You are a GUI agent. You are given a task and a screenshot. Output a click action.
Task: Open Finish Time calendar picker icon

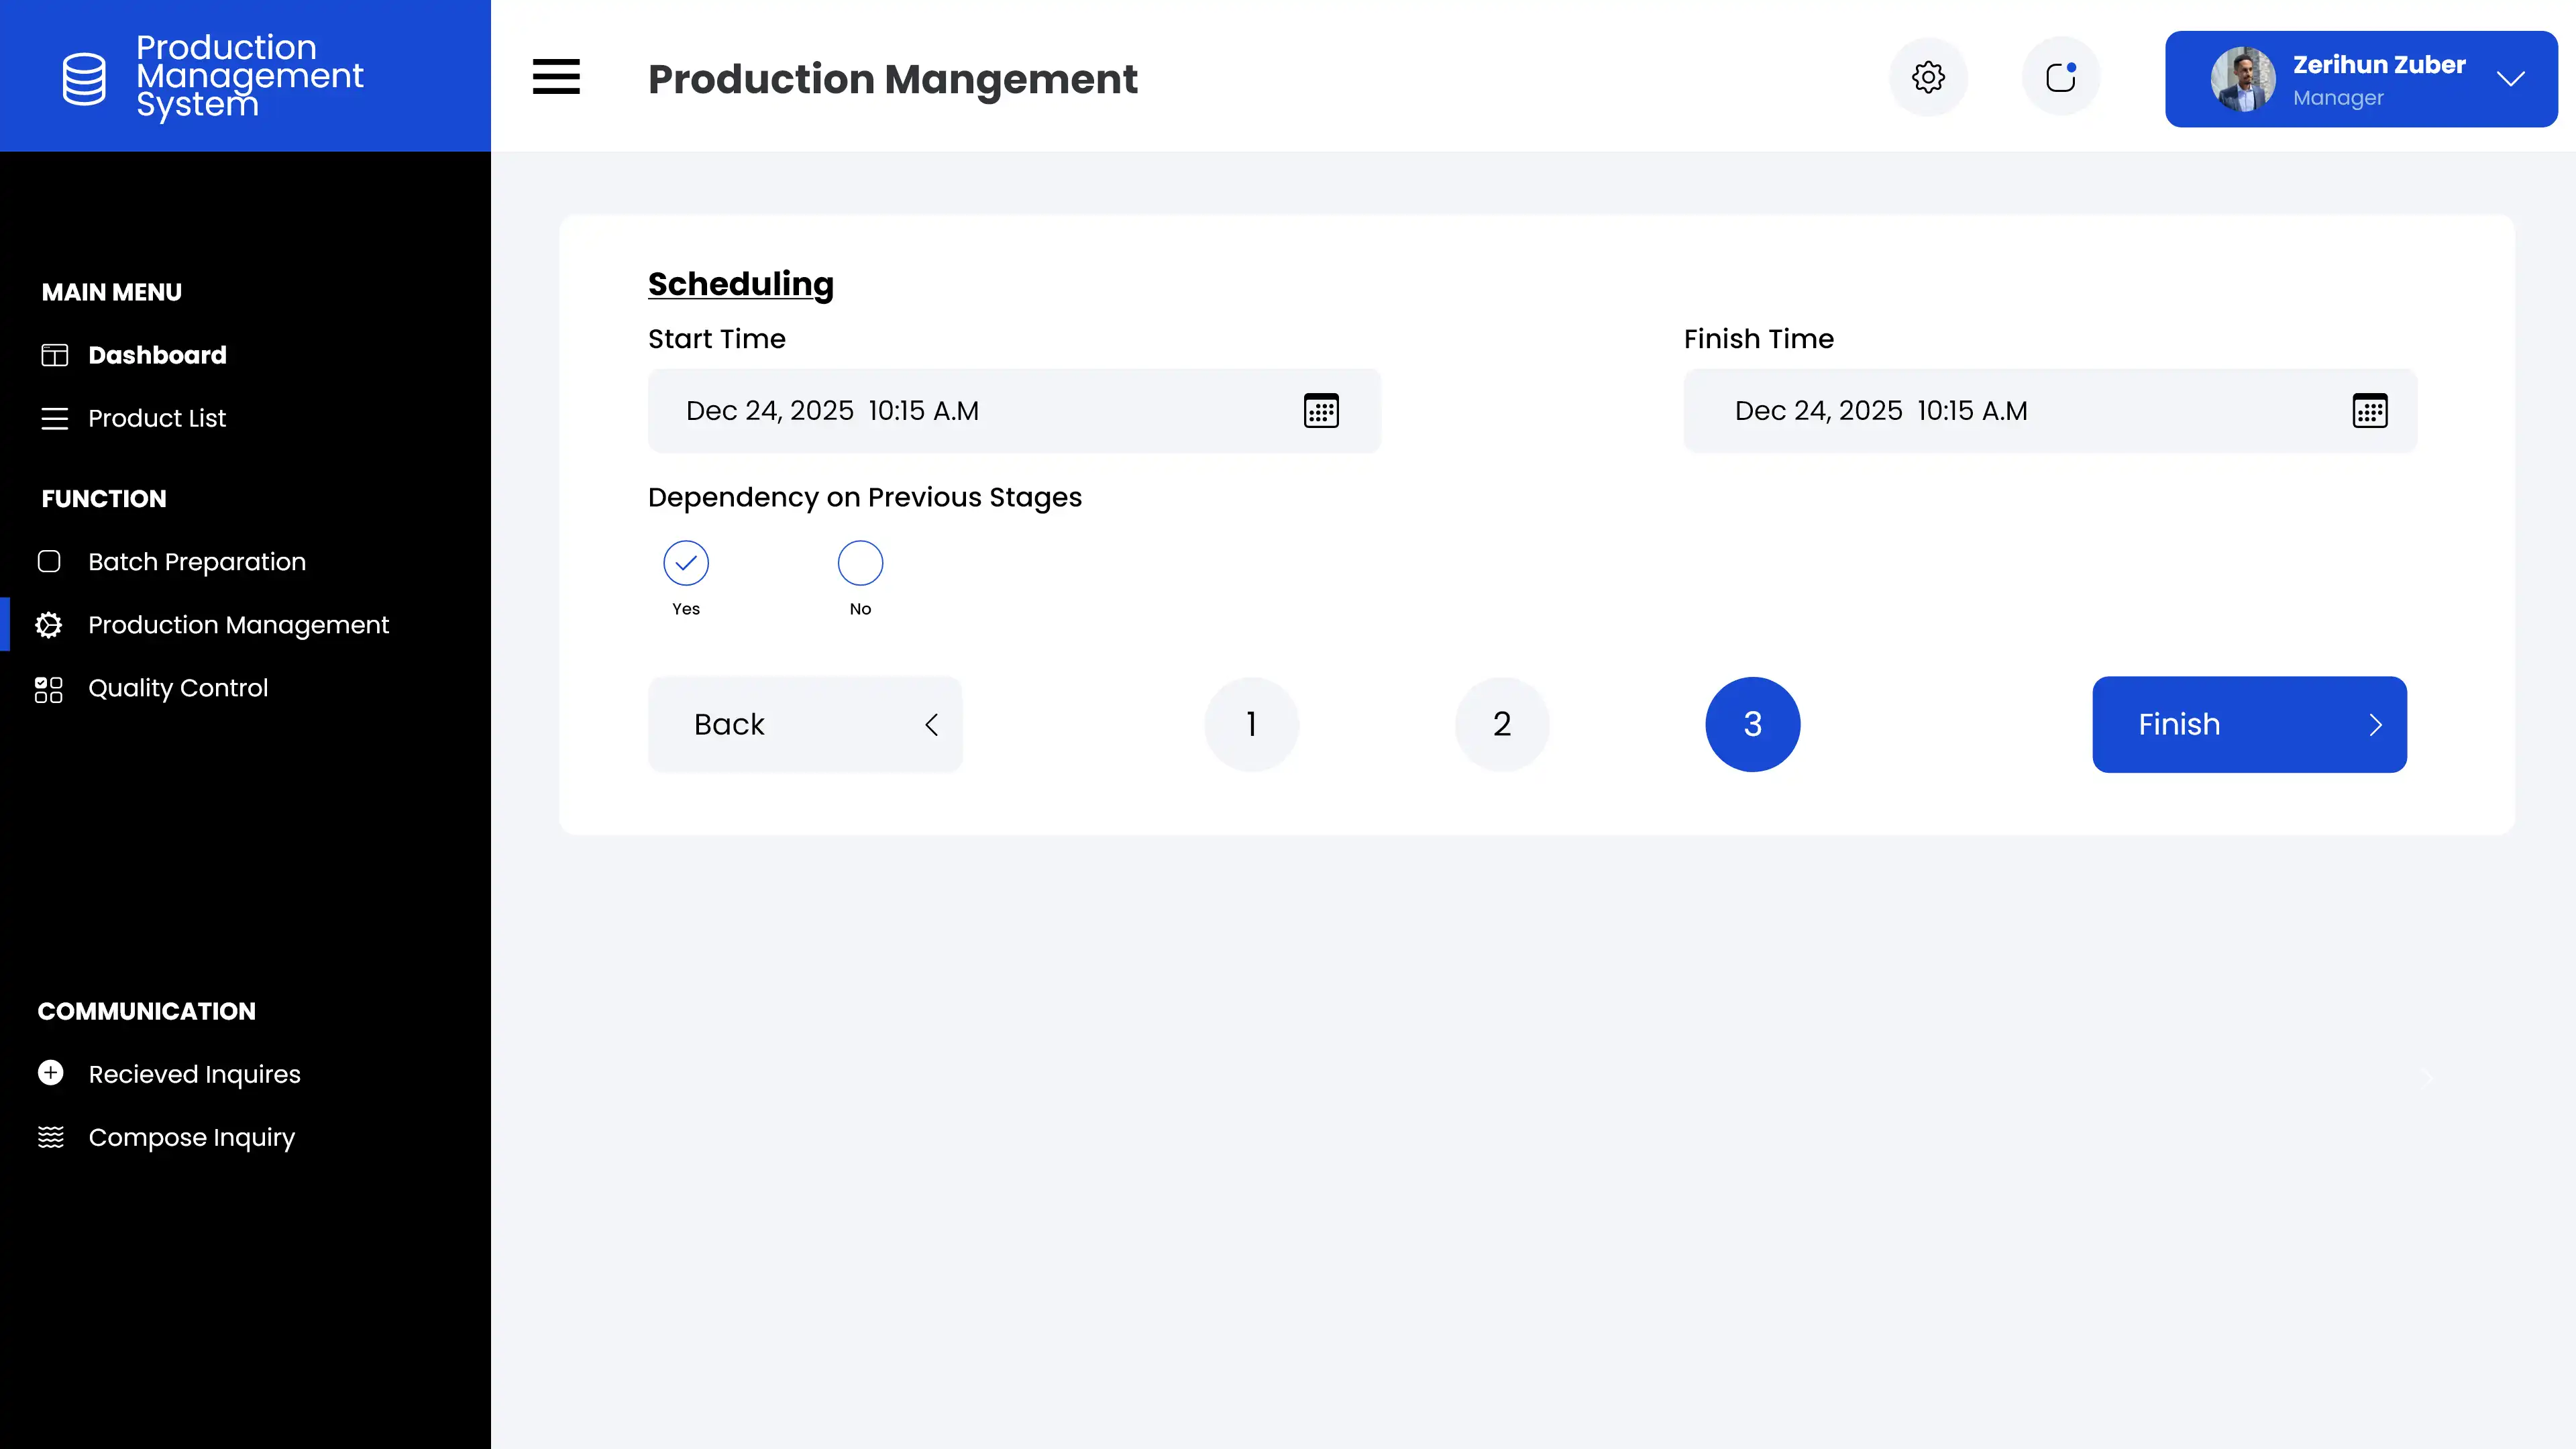coord(2369,411)
